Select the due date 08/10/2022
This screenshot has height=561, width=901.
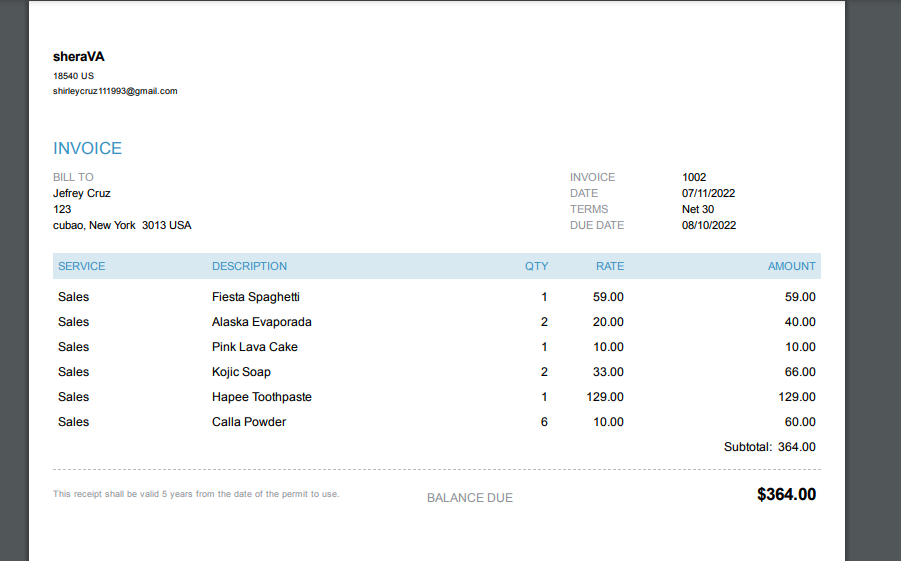pos(709,225)
